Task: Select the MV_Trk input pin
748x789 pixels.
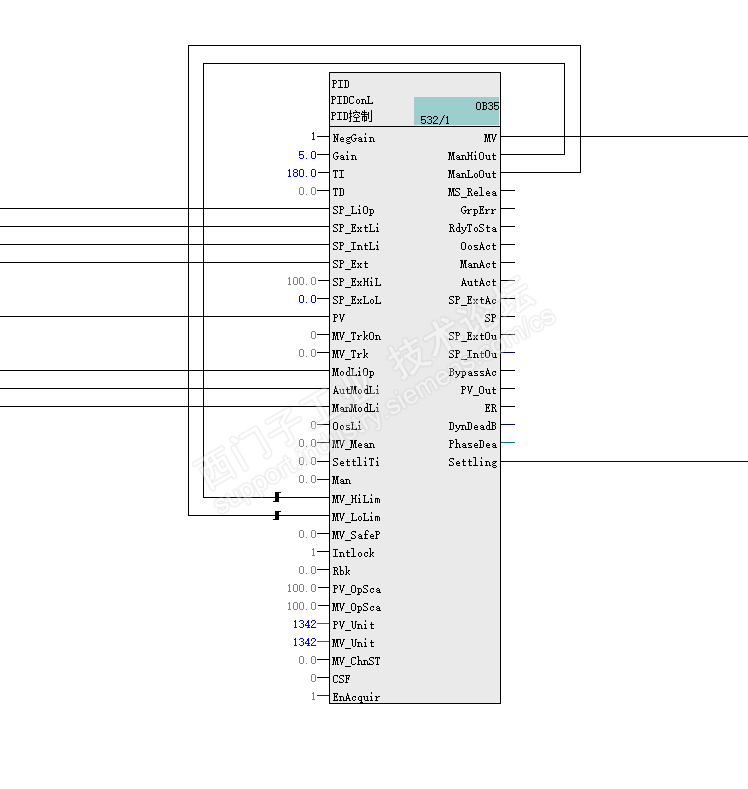Action: click(350, 354)
